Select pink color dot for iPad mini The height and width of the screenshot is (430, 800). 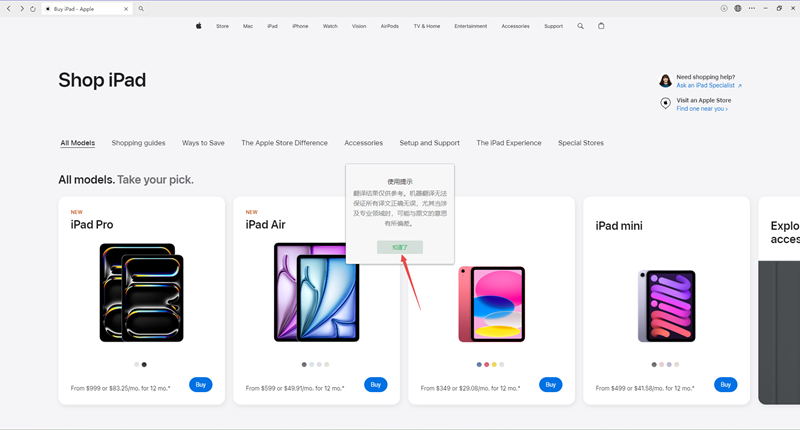(662, 365)
